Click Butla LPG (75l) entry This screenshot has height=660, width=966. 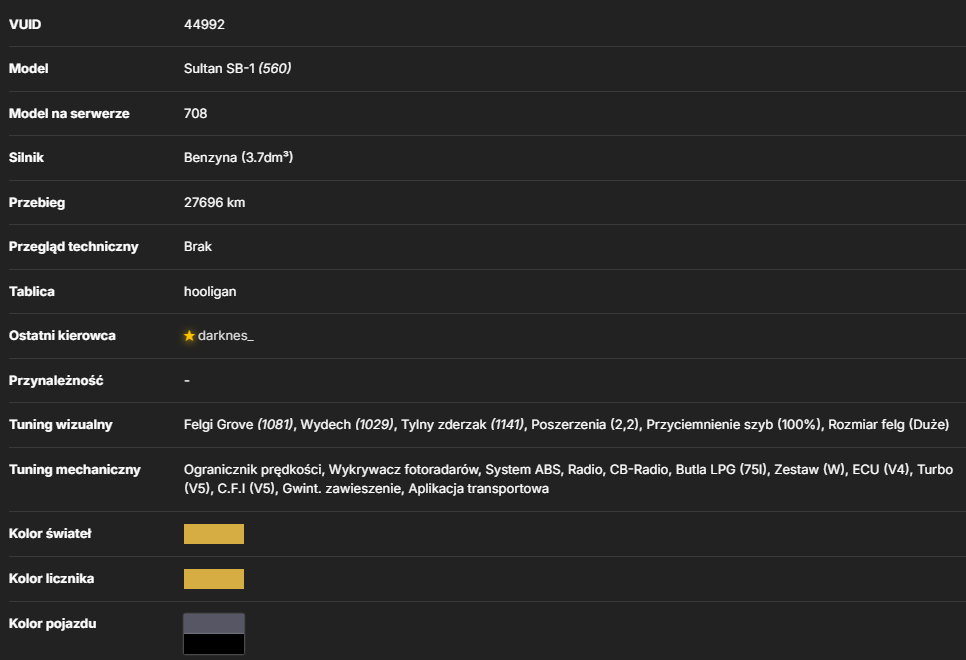(721, 470)
